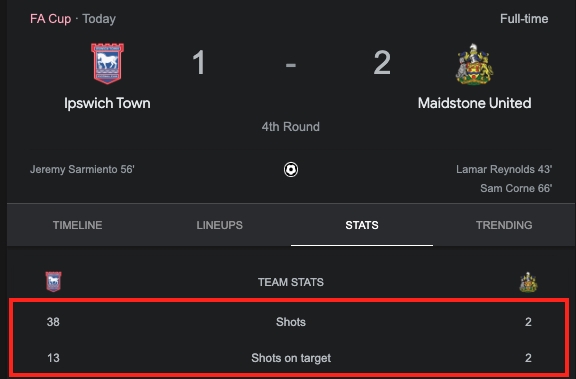Viewport: 576px width, 379px height.
Task: Click the Team Stats heading
Action: pos(291,282)
